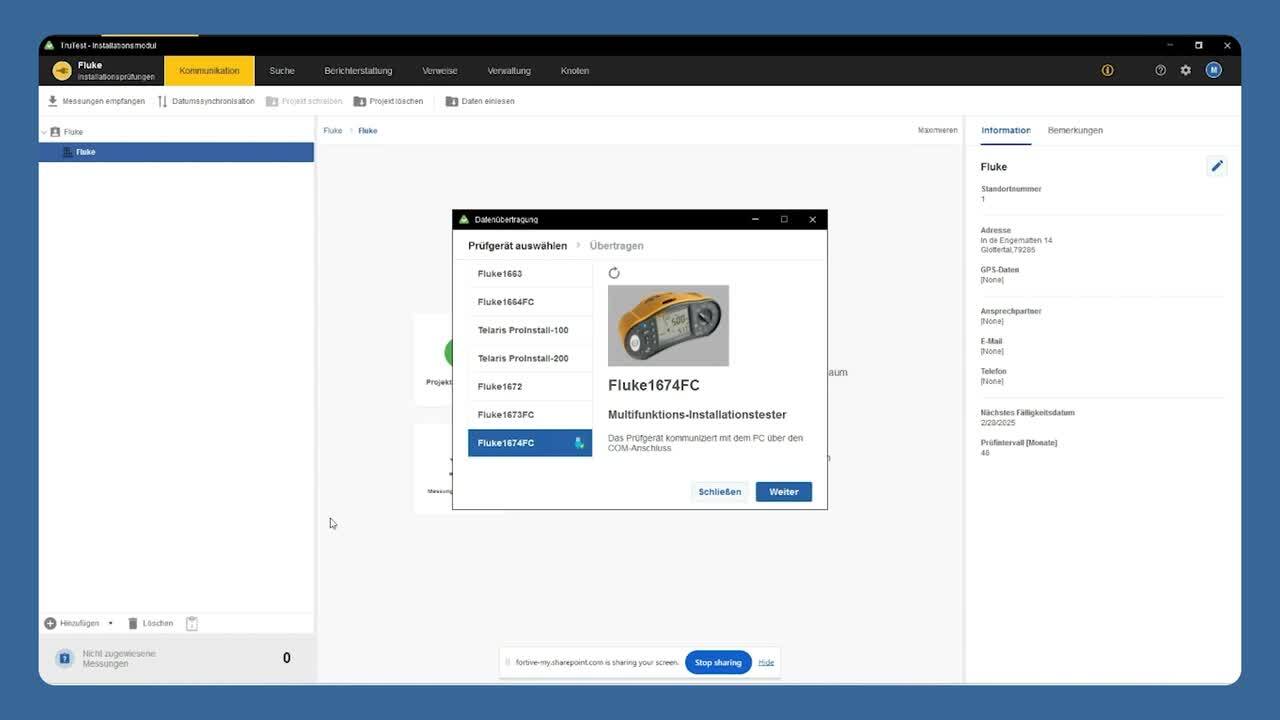Image resolution: width=1280 pixels, height=720 pixels.
Task: Collapse the Fluke root tree node
Action: pos(44,131)
